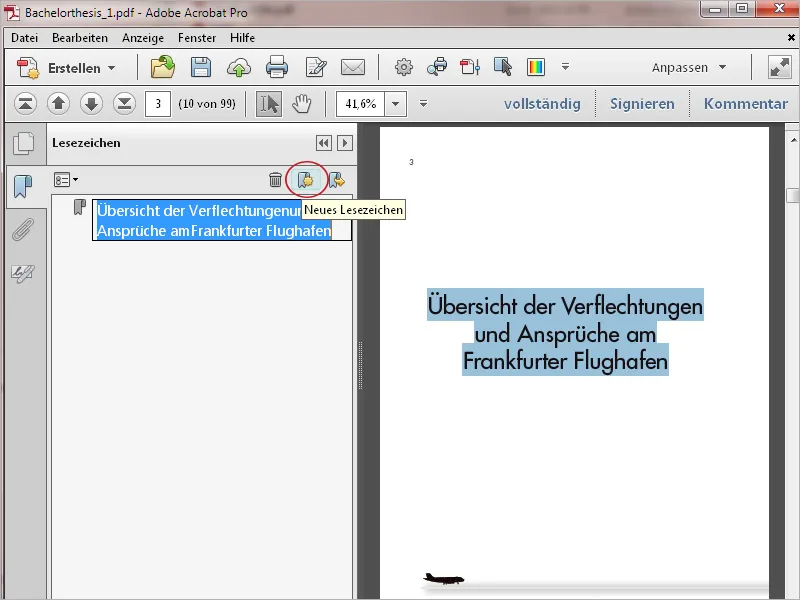Viewport: 800px width, 600px height.
Task: Toggle the bookmarks panel icon
Action: click(x=23, y=186)
